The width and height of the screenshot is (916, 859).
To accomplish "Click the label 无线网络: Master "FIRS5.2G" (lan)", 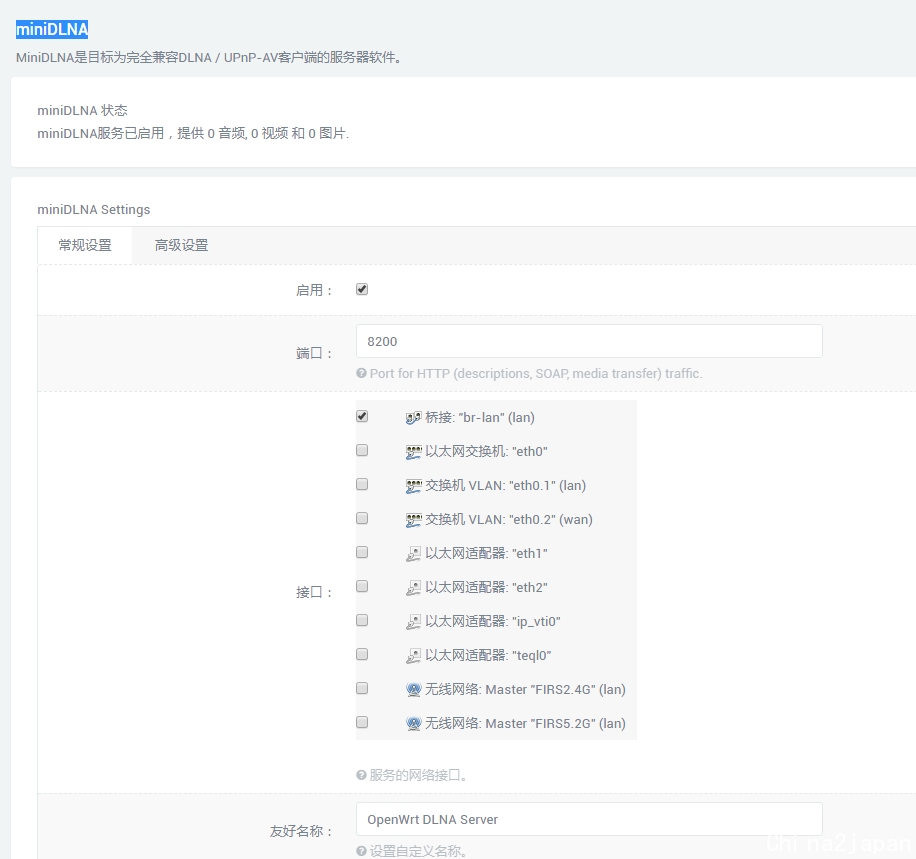I will click(525, 723).
